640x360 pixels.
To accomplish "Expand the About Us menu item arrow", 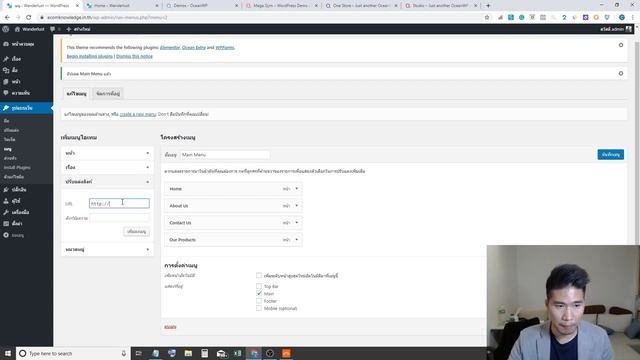I will click(x=297, y=206).
